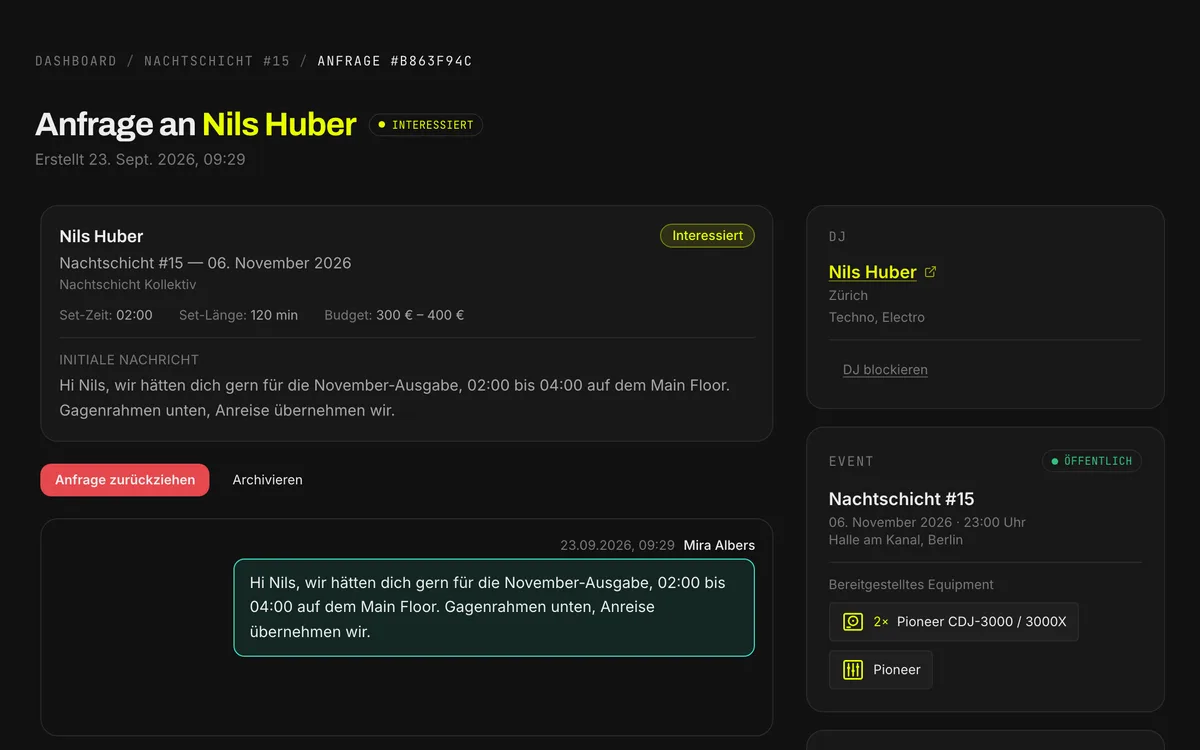Image resolution: width=1200 pixels, height=750 pixels.
Task: Click Halle am Kanal, Berlin venue text
Action: (896, 540)
